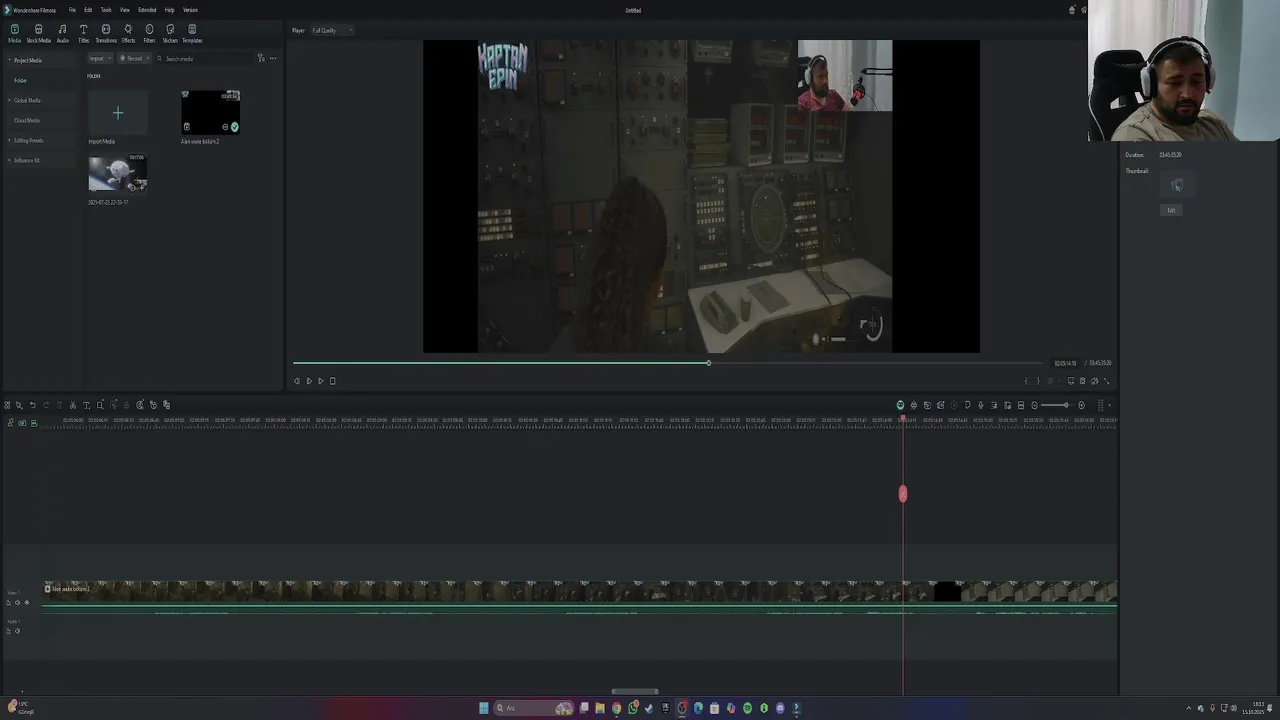Screen dimensions: 1280x720
Task: Click the Edit thumbnail button
Action: [1171, 210]
